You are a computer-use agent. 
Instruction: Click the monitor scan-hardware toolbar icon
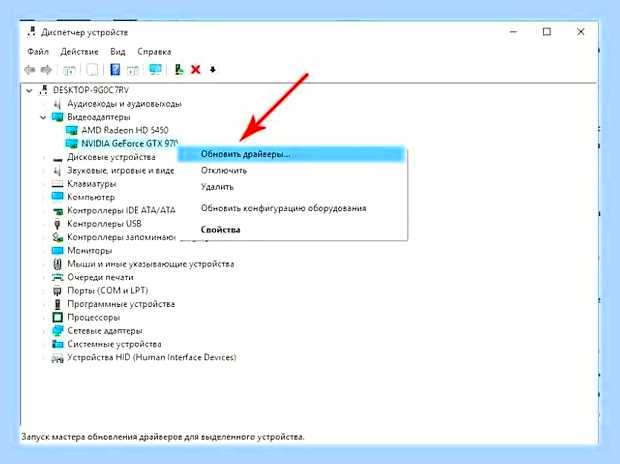point(155,70)
